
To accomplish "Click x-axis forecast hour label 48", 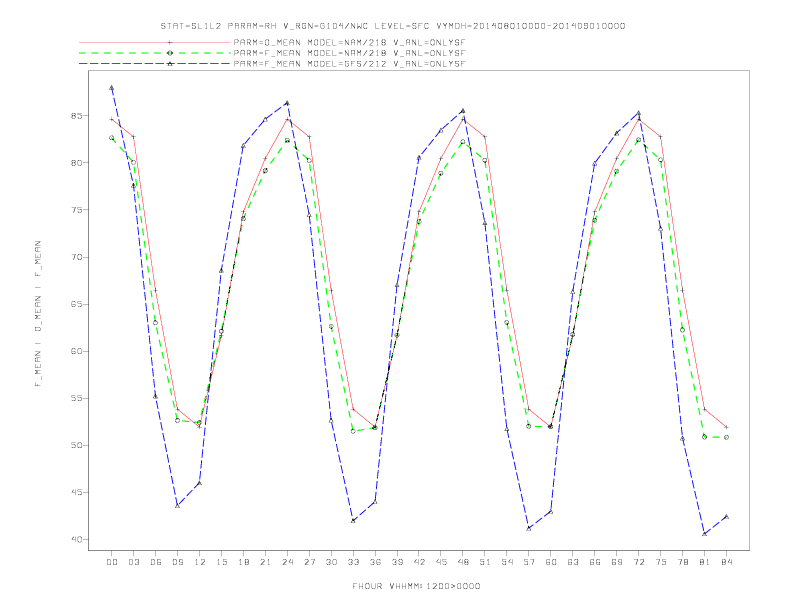I will 463,562.
